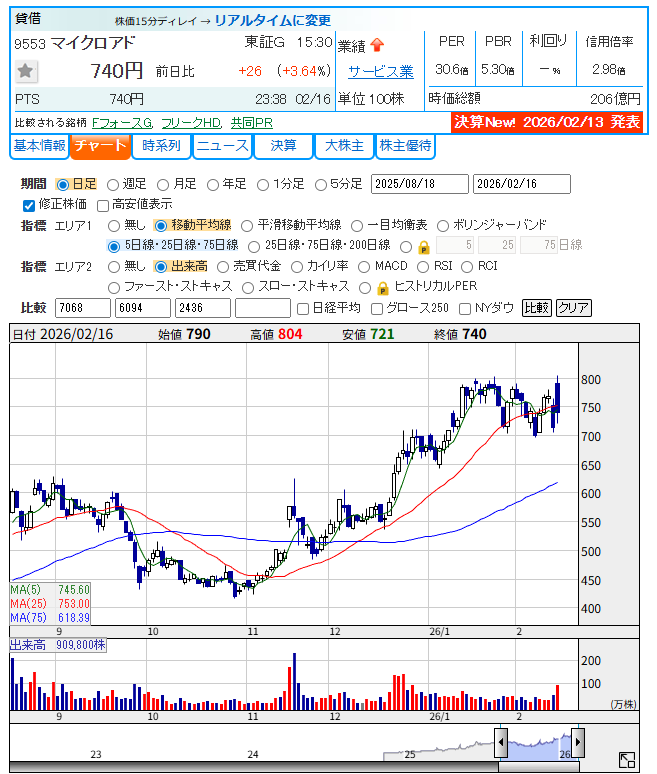The image size is (657, 774).
Task: Select 平滑移動平均線 indicator
Action: [x=247, y=226]
